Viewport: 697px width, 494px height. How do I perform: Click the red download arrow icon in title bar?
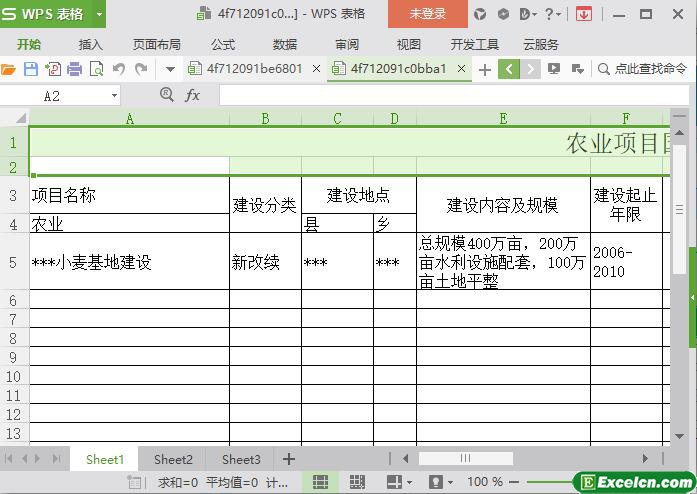coord(584,14)
